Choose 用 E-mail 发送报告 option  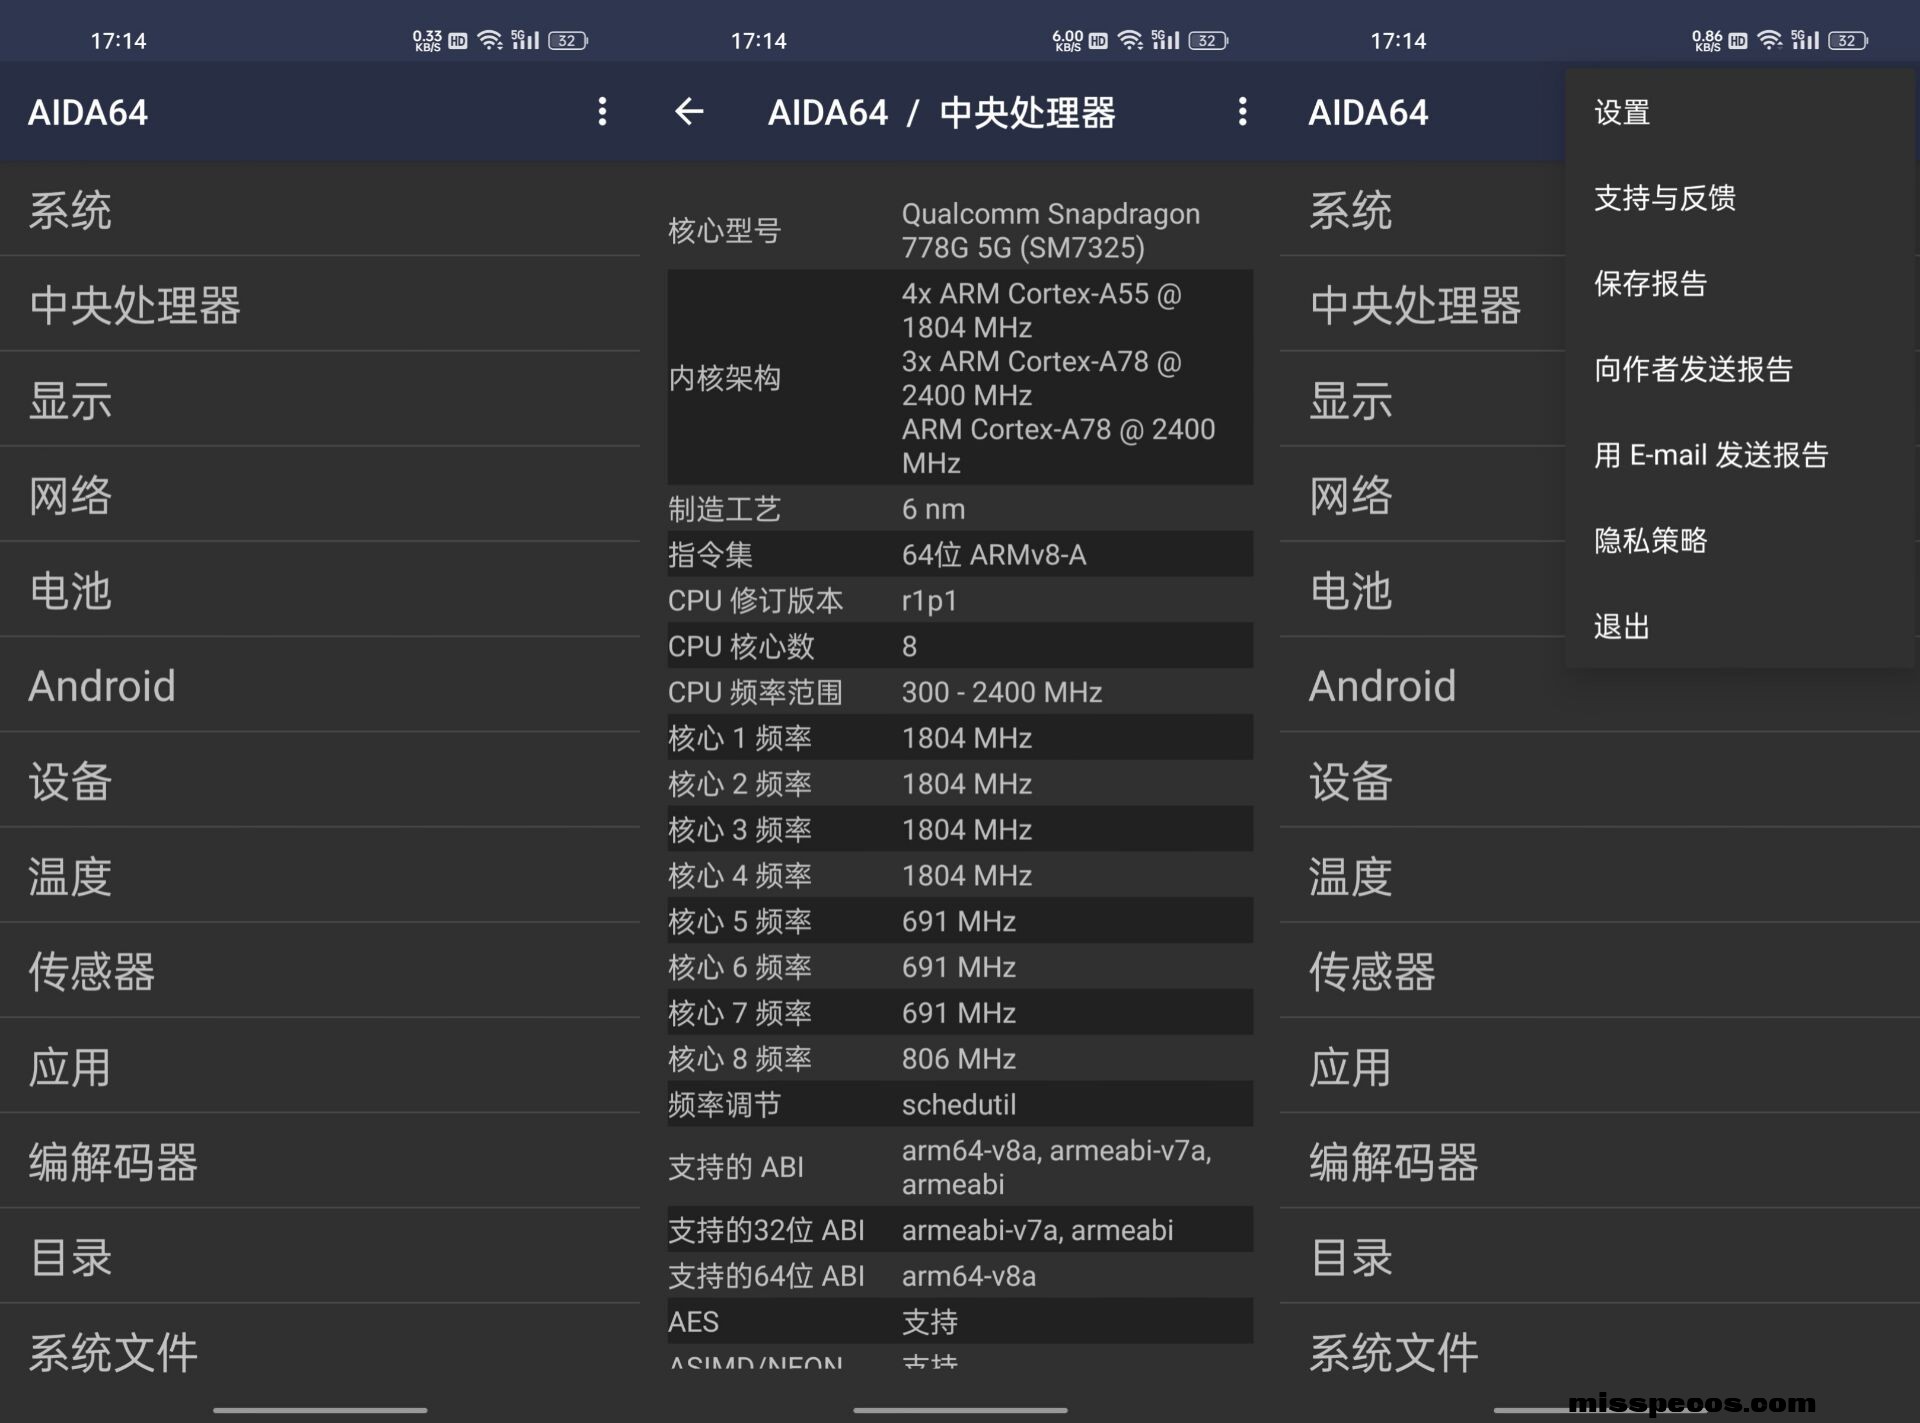coord(1740,455)
